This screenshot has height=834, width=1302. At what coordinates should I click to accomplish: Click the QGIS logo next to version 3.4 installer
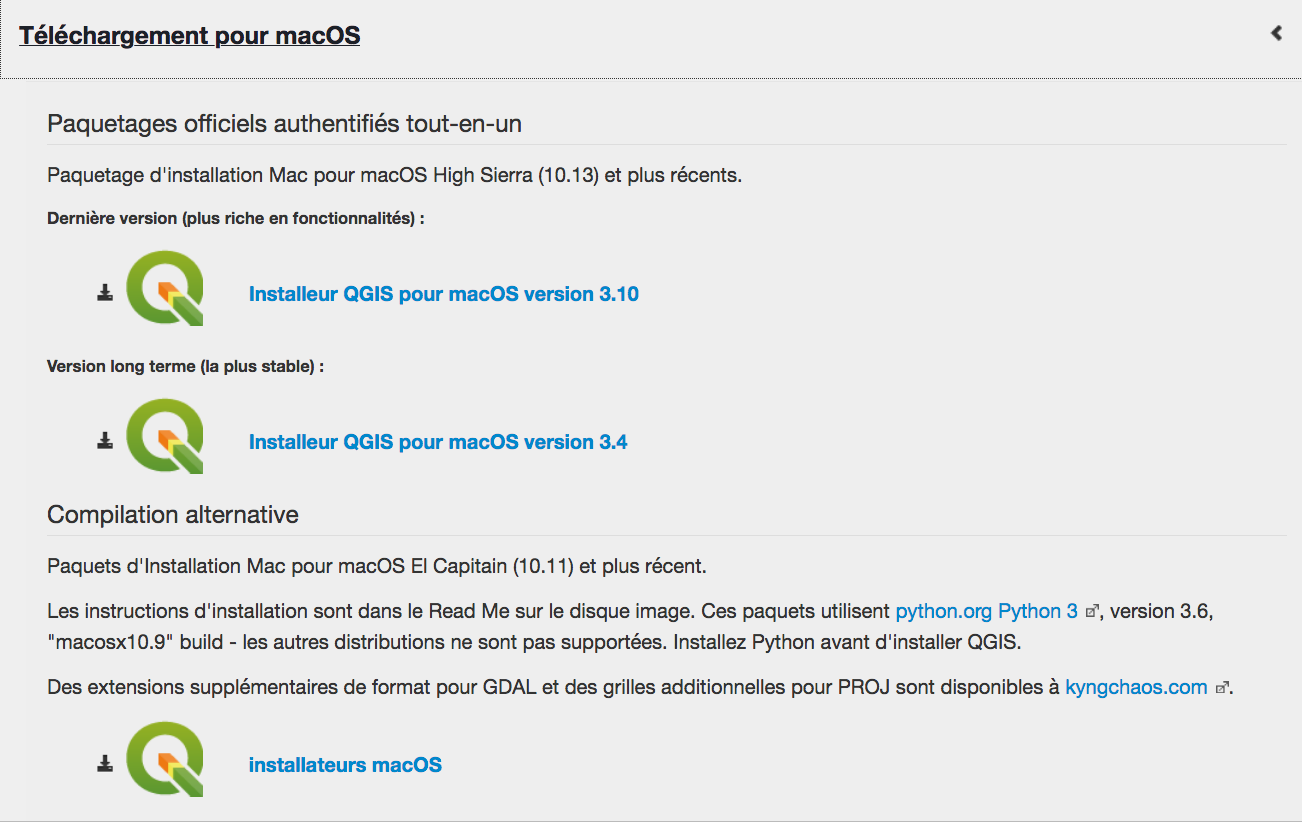164,435
